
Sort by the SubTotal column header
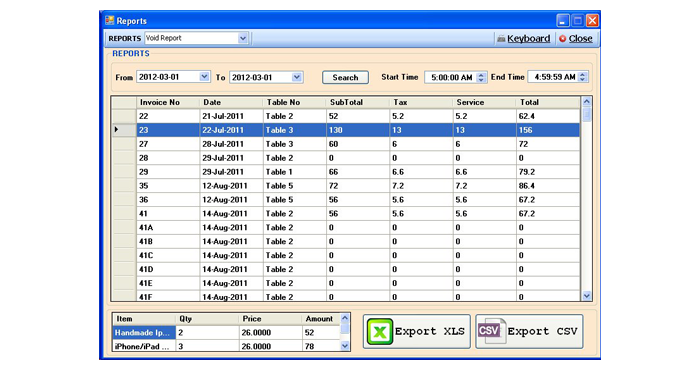pos(358,102)
